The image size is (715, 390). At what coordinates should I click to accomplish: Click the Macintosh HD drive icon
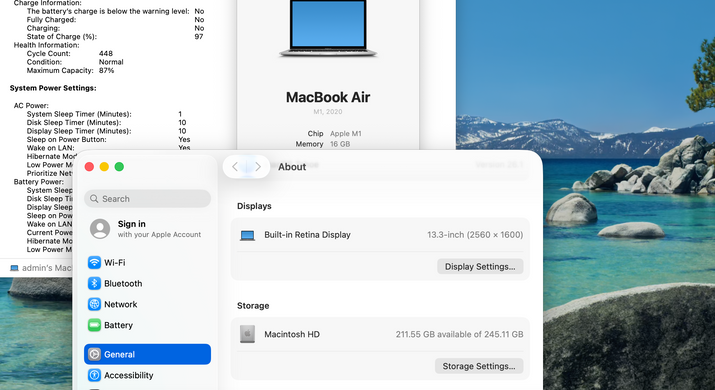[248, 334]
